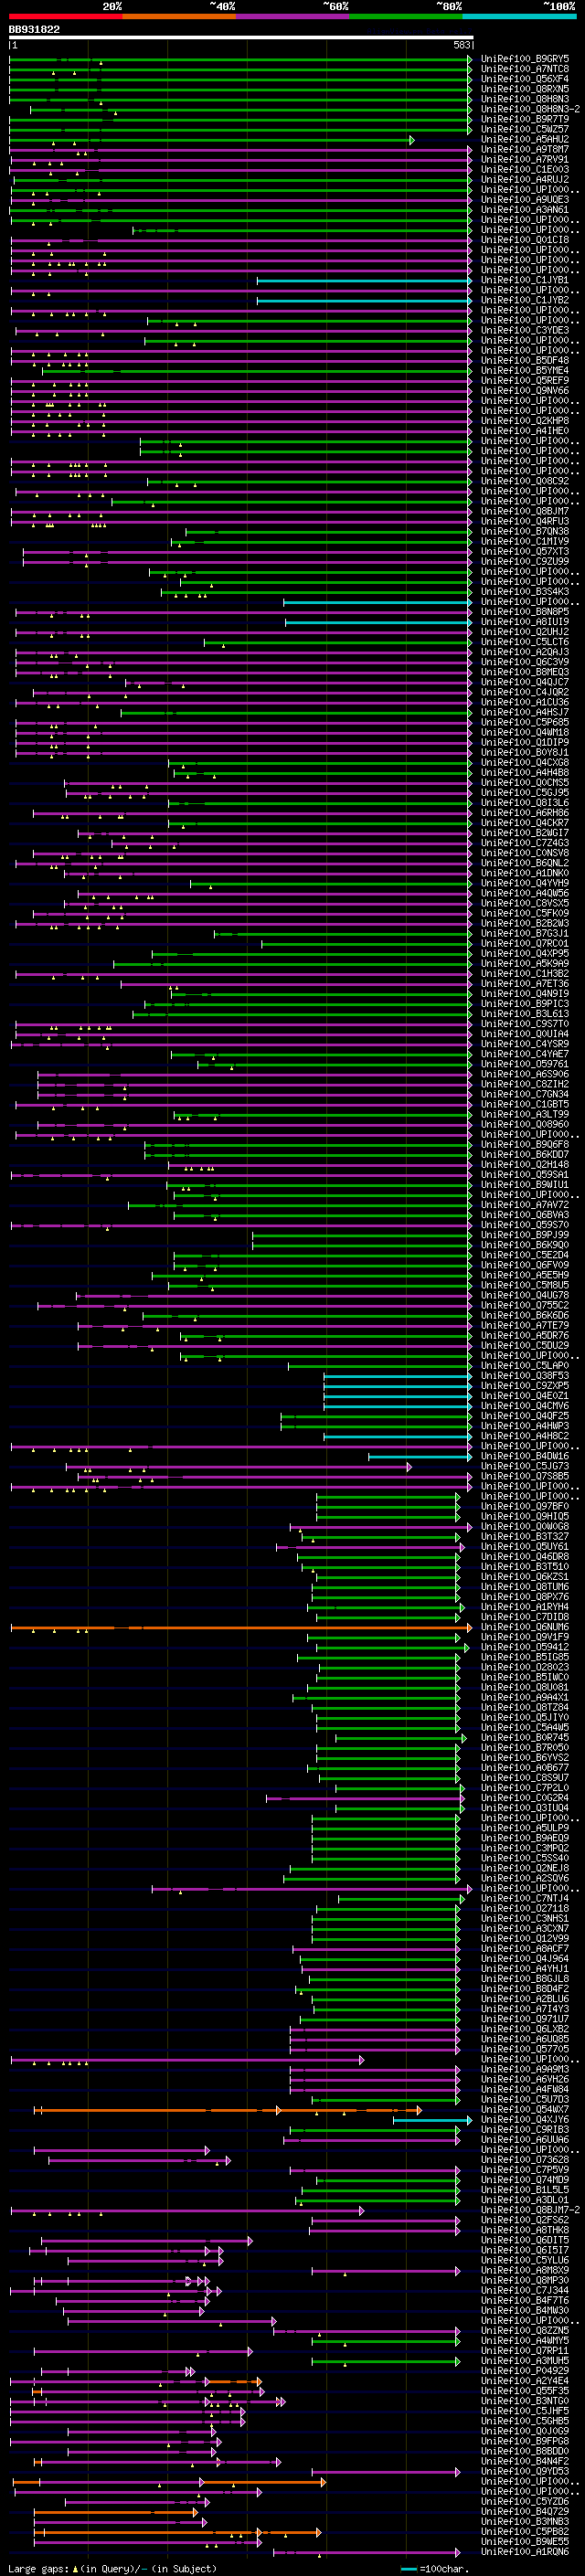Click the cyan alignment bar for UniRef100_Q38F53
Screen dimensions: 585x2576
(398, 1376)
